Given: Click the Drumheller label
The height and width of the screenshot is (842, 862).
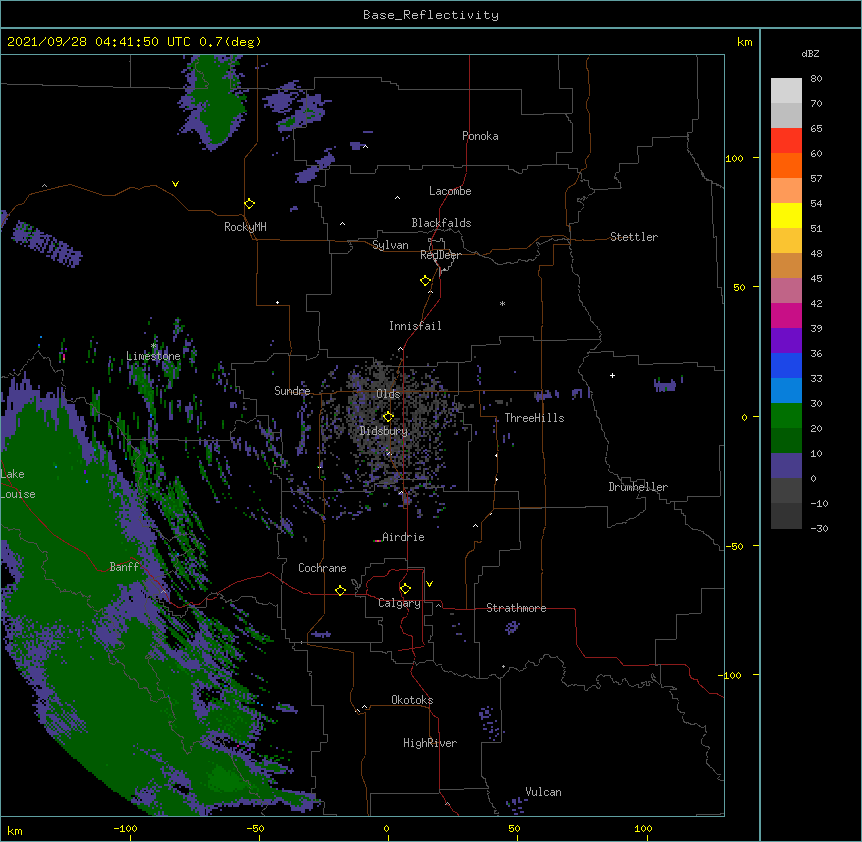Looking at the screenshot, I should 638,487.
